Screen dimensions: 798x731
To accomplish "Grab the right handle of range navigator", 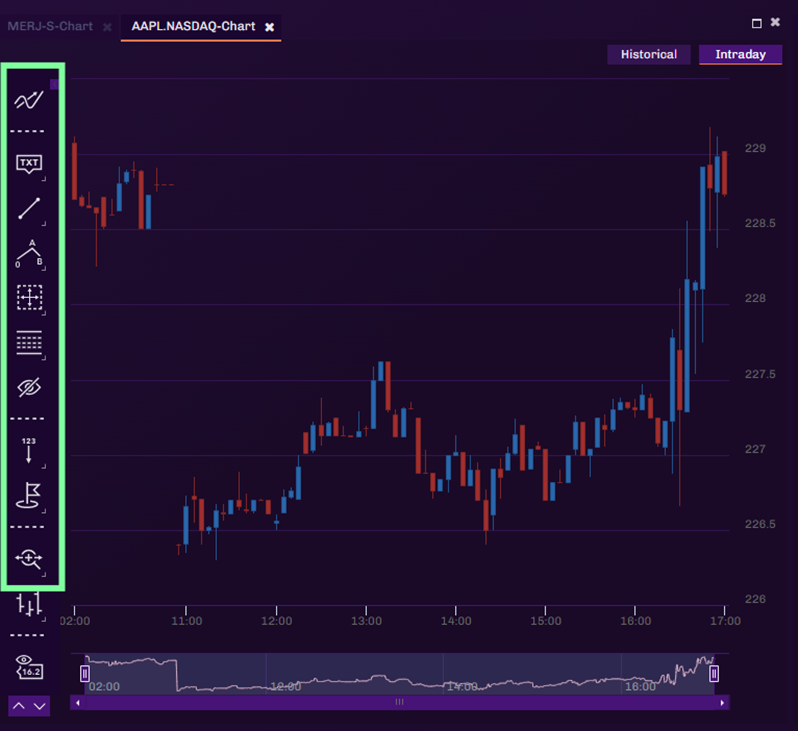I will tap(714, 674).
